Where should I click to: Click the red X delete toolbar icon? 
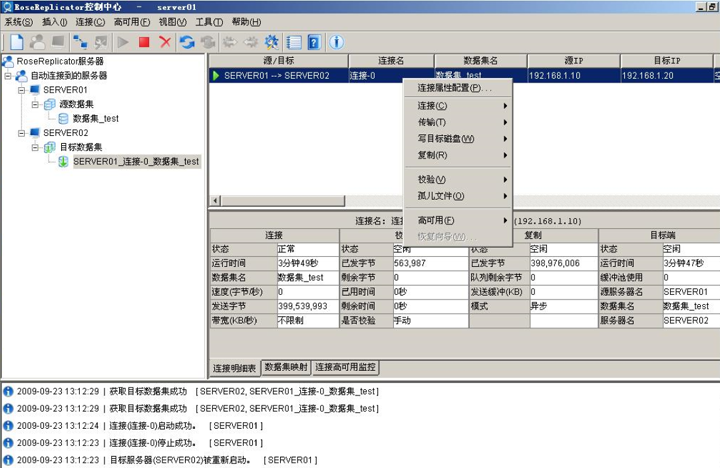tap(165, 42)
